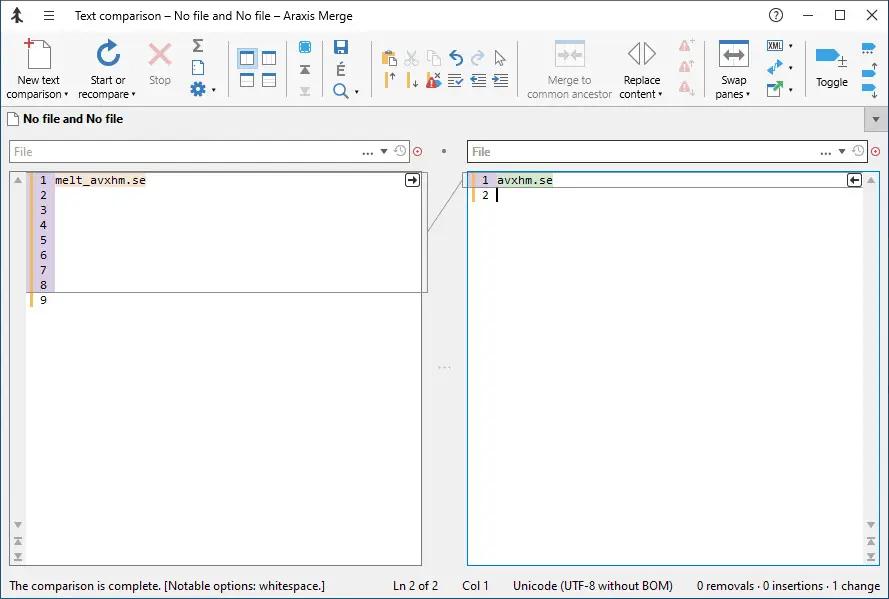Click the Save floppy disk icon
Viewport: 889px width, 599px height.
click(341, 47)
